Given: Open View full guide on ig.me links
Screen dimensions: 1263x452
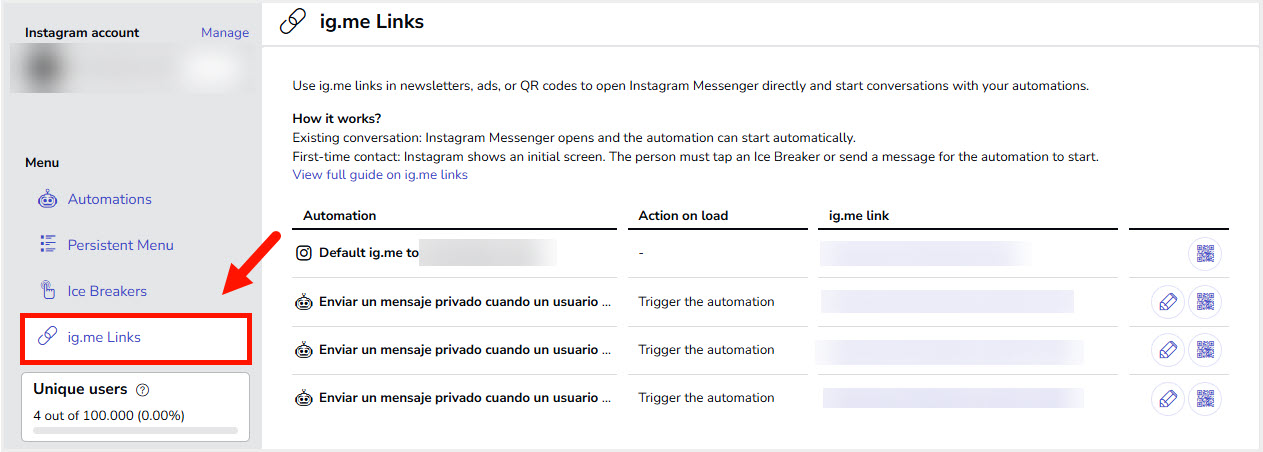Looking at the screenshot, I should 380,175.
